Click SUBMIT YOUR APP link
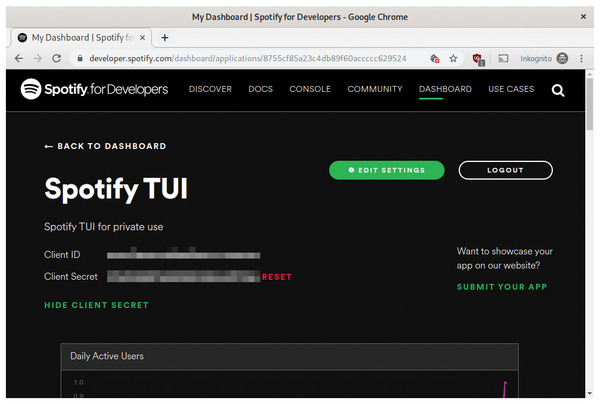This screenshot has height=404, width=600. (x=502, y=287)
